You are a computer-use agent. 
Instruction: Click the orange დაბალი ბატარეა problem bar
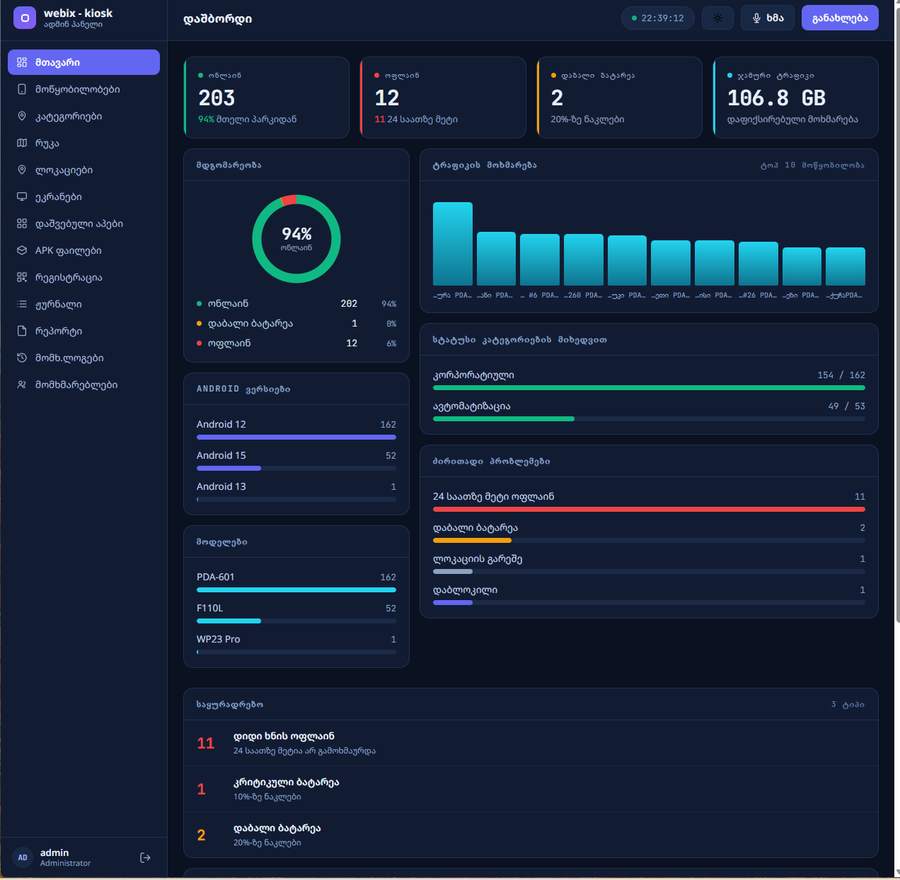[x=649, y=540]
